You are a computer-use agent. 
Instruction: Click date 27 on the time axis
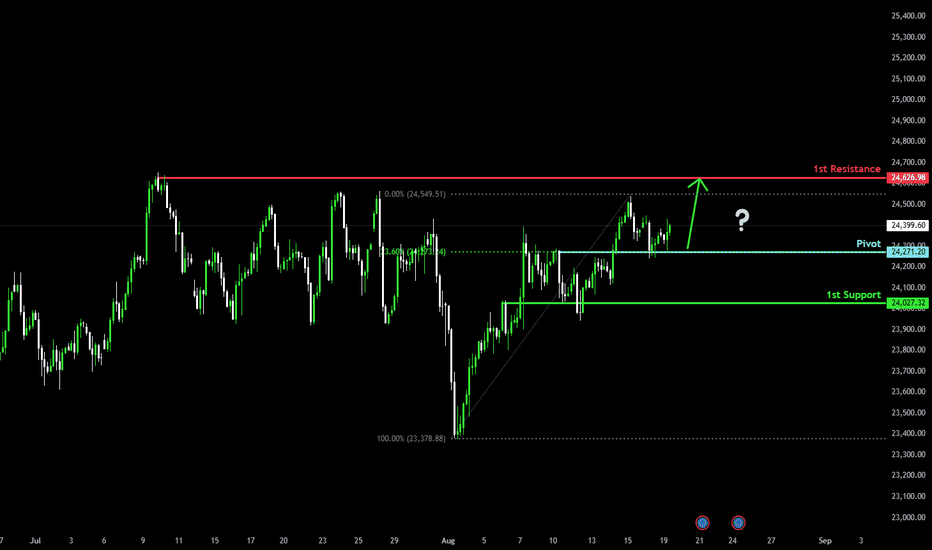pyautogui.click(x=771, y=540)
